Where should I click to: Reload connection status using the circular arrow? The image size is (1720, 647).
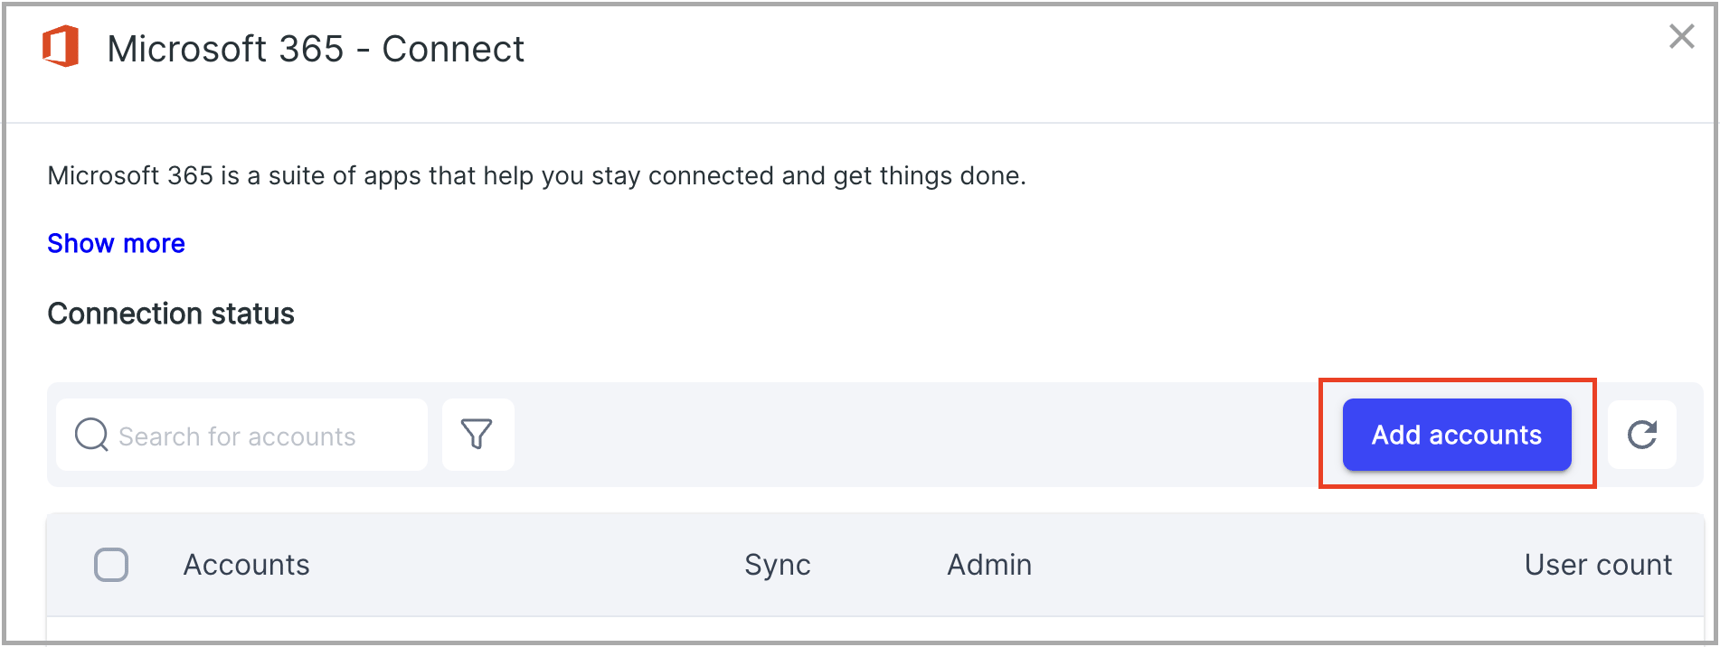1643,434
